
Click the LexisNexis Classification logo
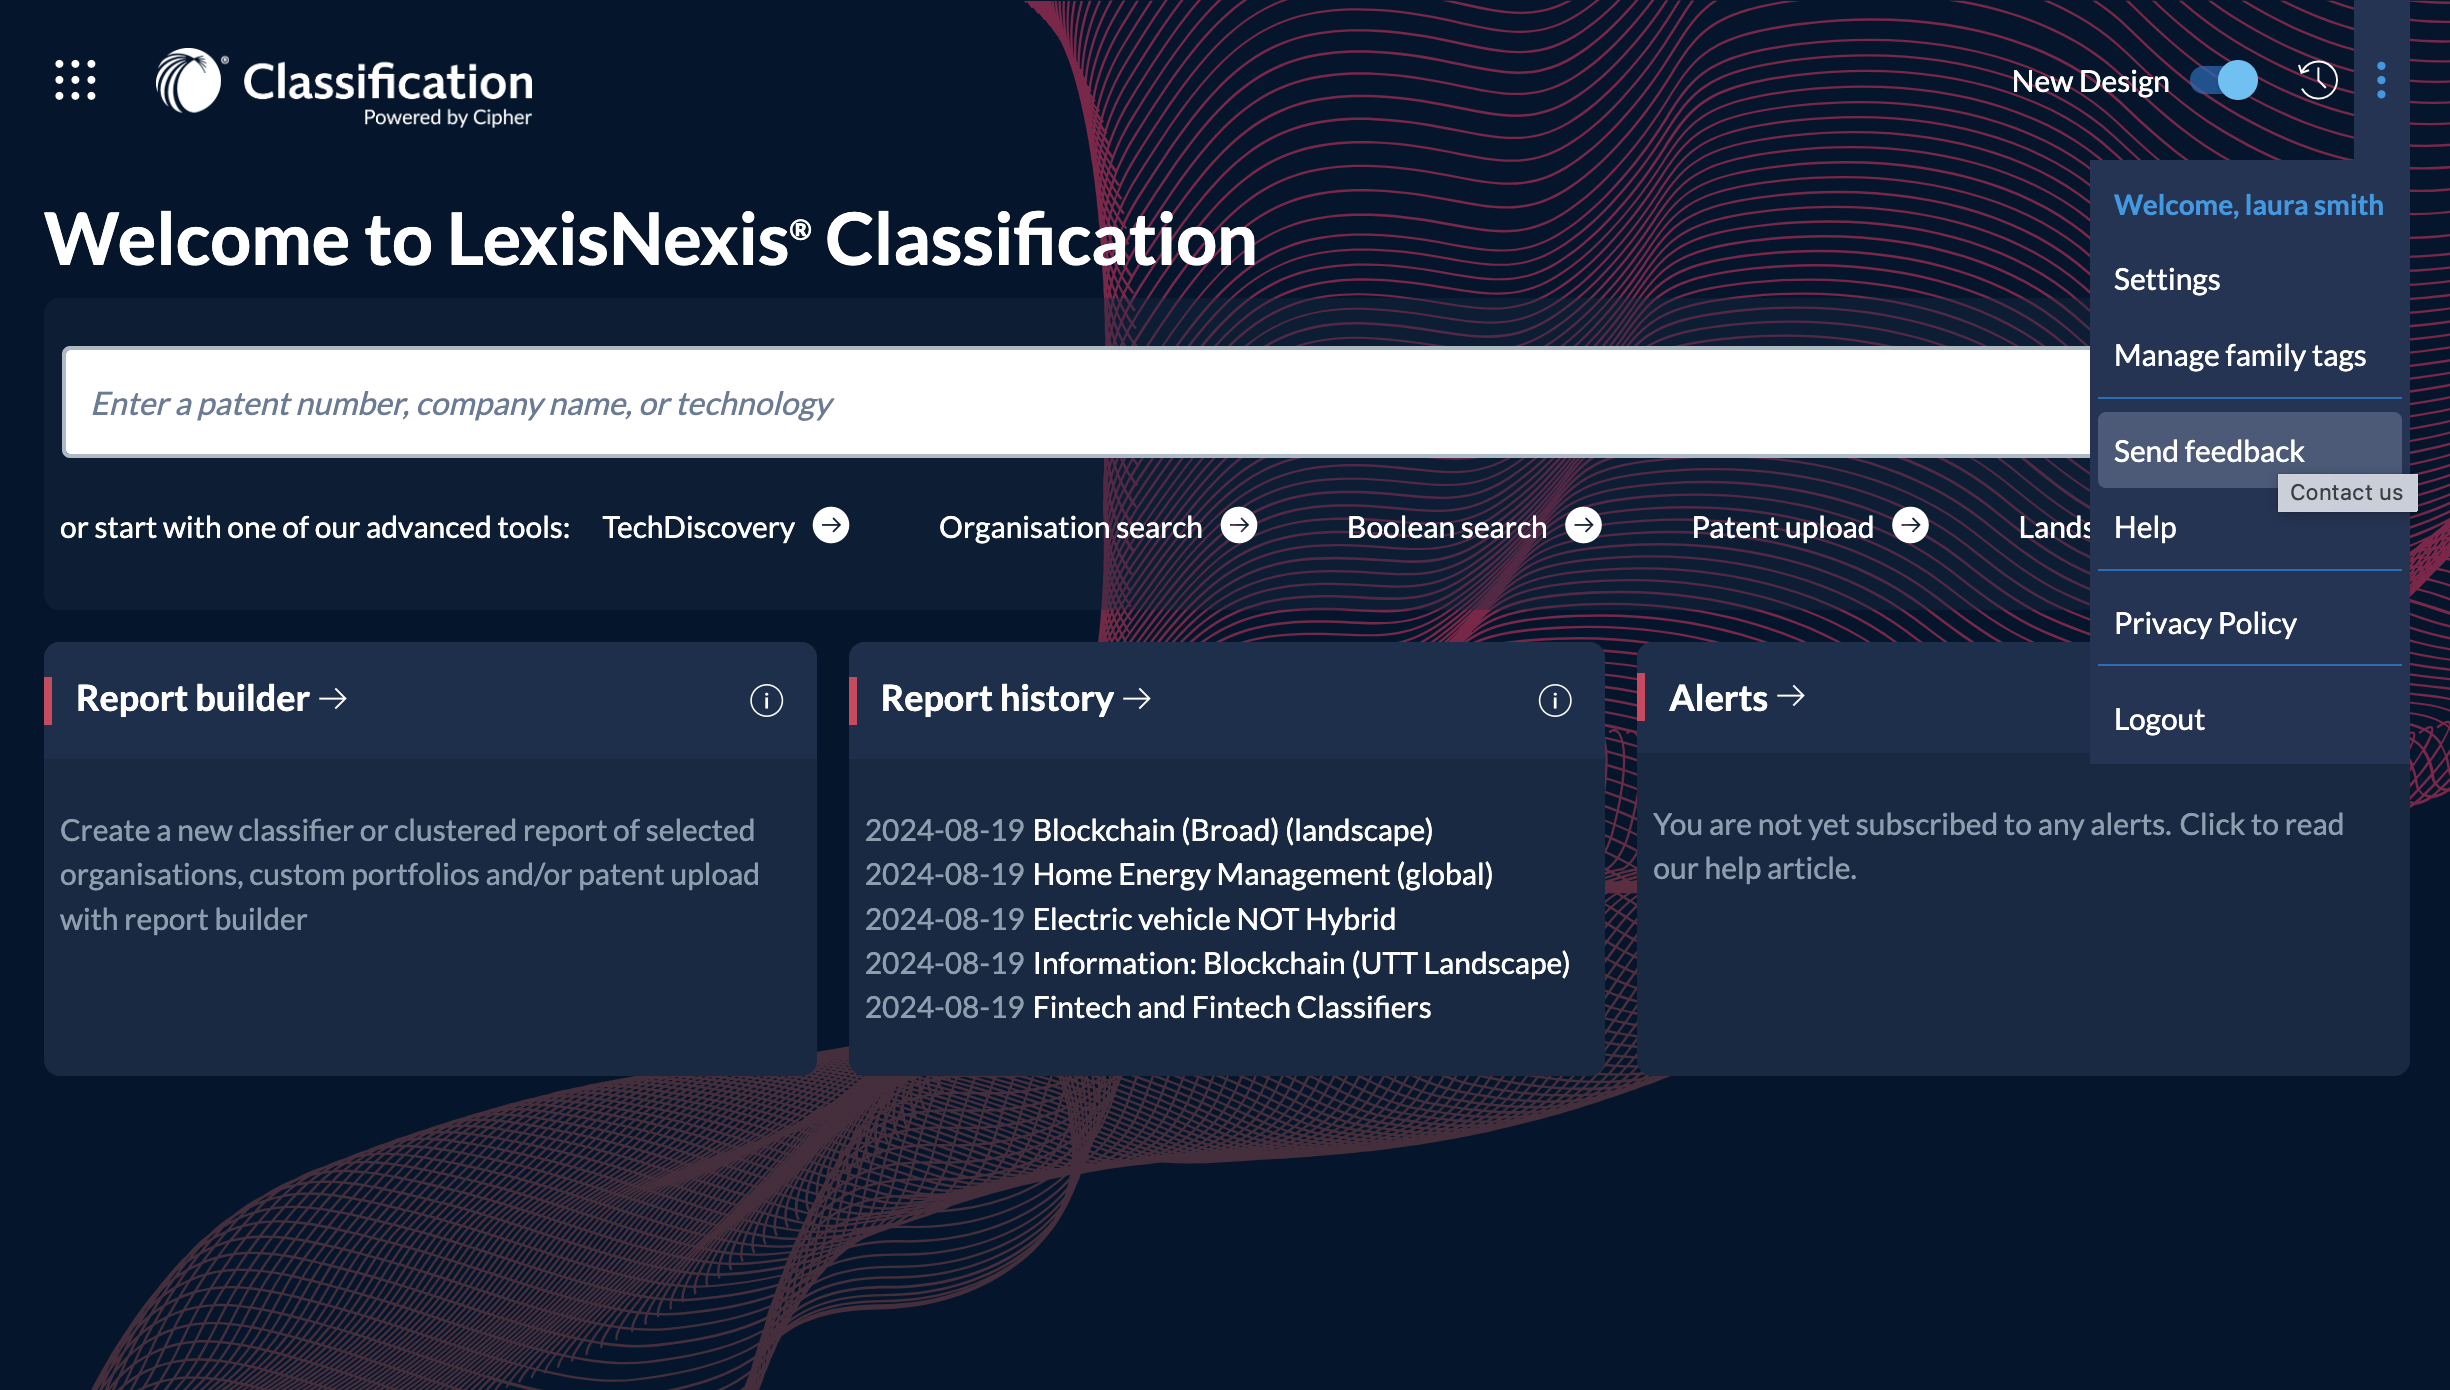344,86
